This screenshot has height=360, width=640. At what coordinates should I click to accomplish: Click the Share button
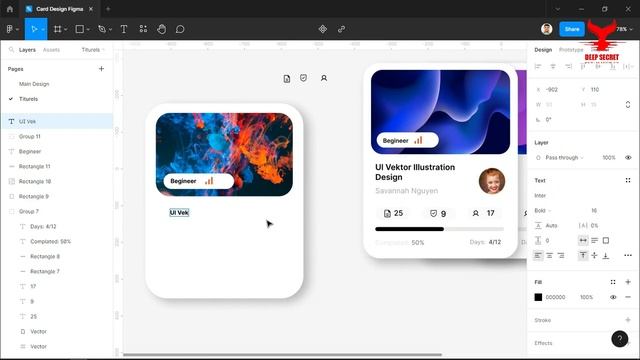pos(572,29)
